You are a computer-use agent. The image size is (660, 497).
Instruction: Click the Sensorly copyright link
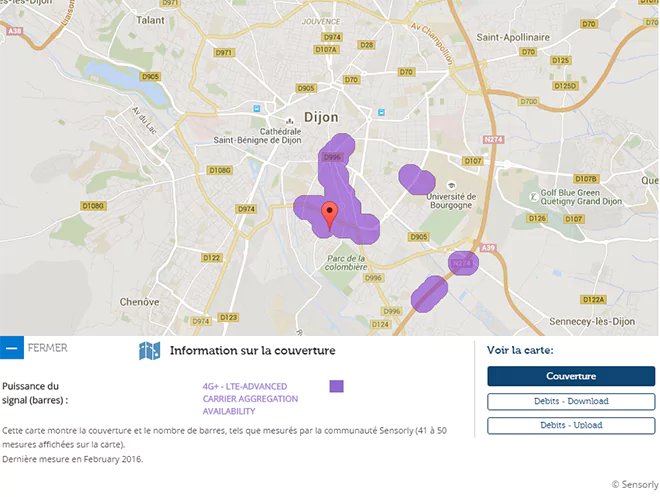click(635, 485)
